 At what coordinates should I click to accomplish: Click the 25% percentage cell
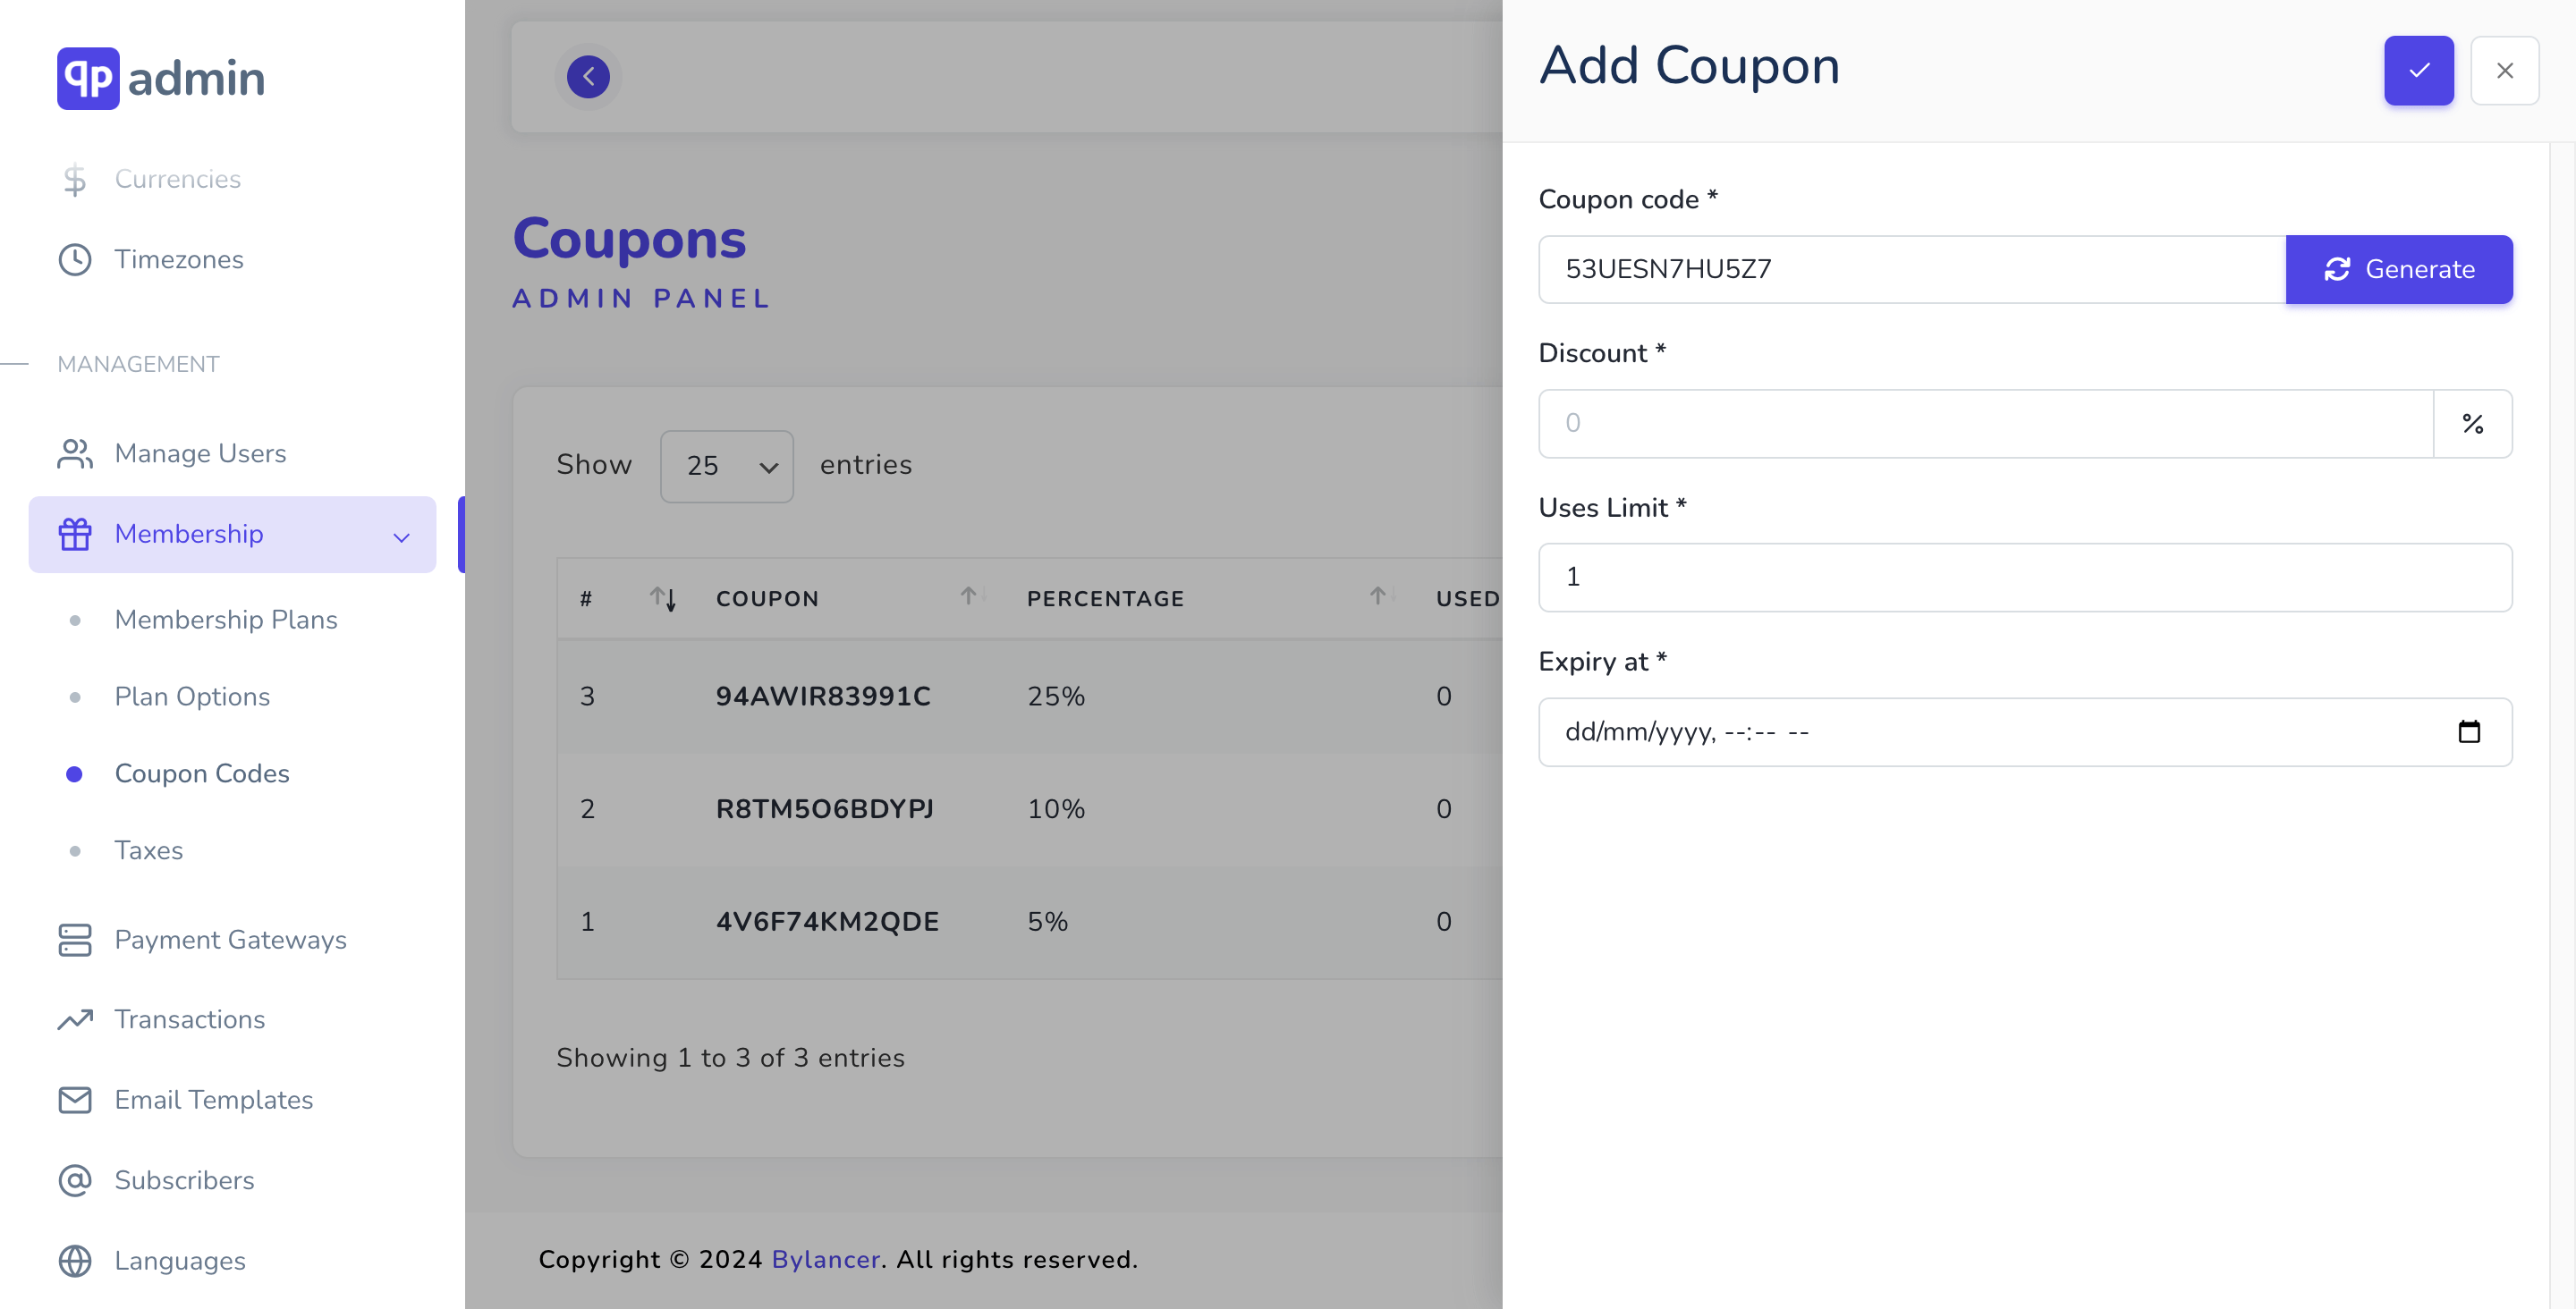click(1056, 697)
